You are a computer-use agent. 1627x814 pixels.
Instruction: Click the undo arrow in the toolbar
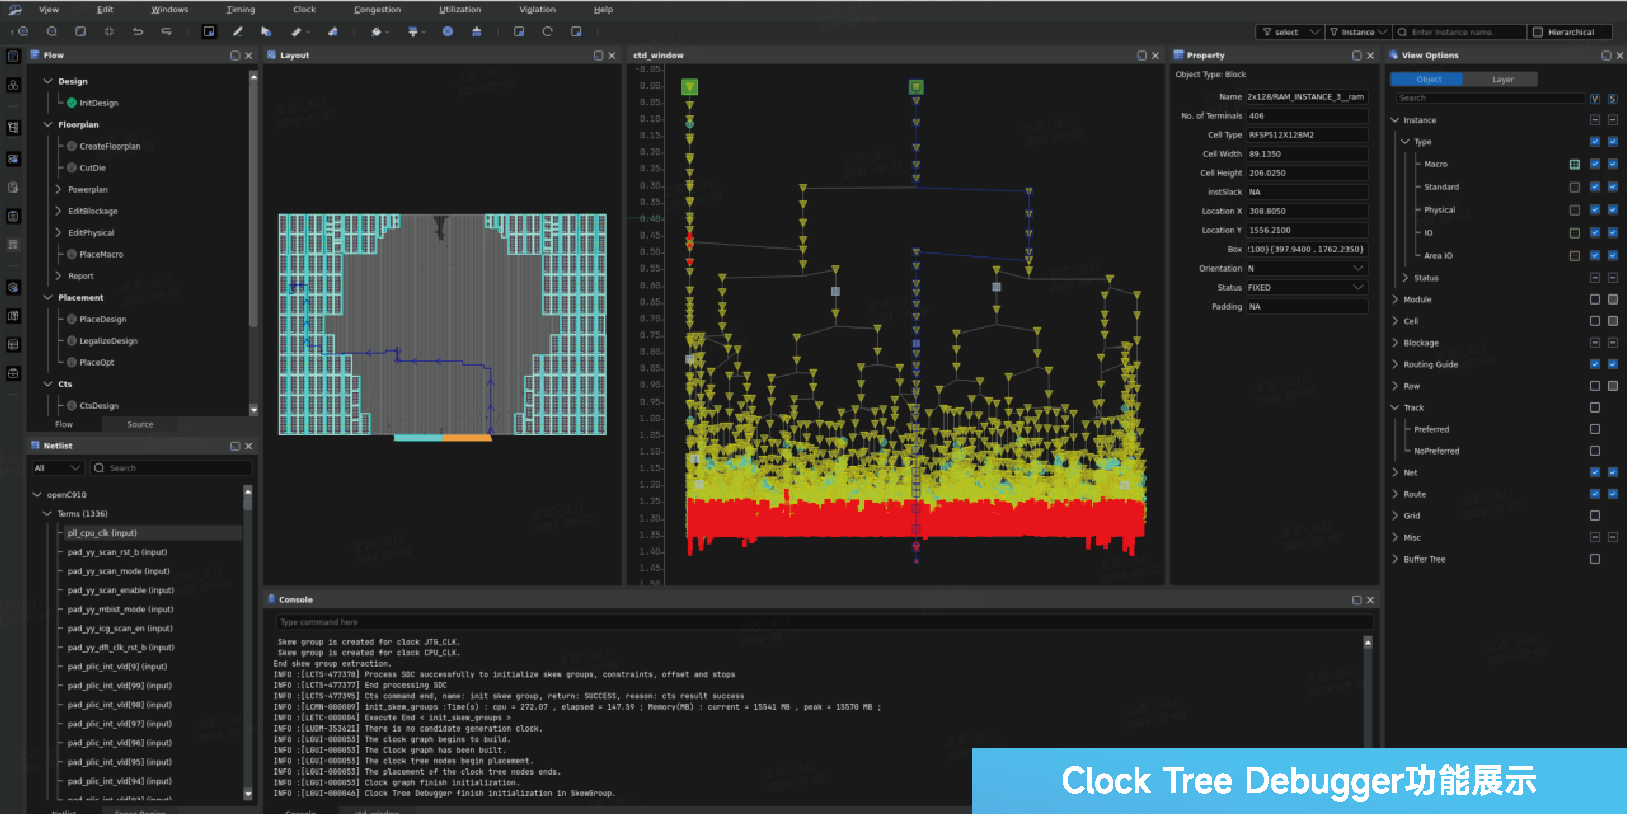[x=138, y=32]
